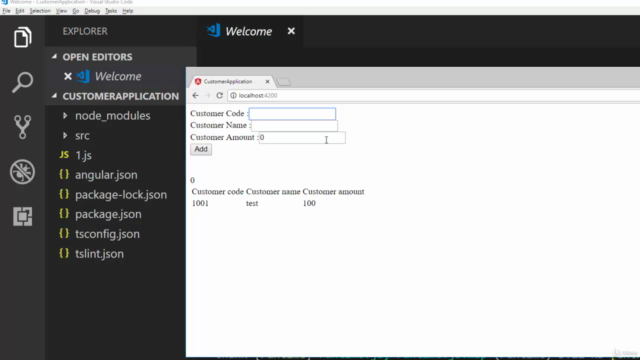View site info icon in address bar
640x360 pixels.
click(233, 96)
